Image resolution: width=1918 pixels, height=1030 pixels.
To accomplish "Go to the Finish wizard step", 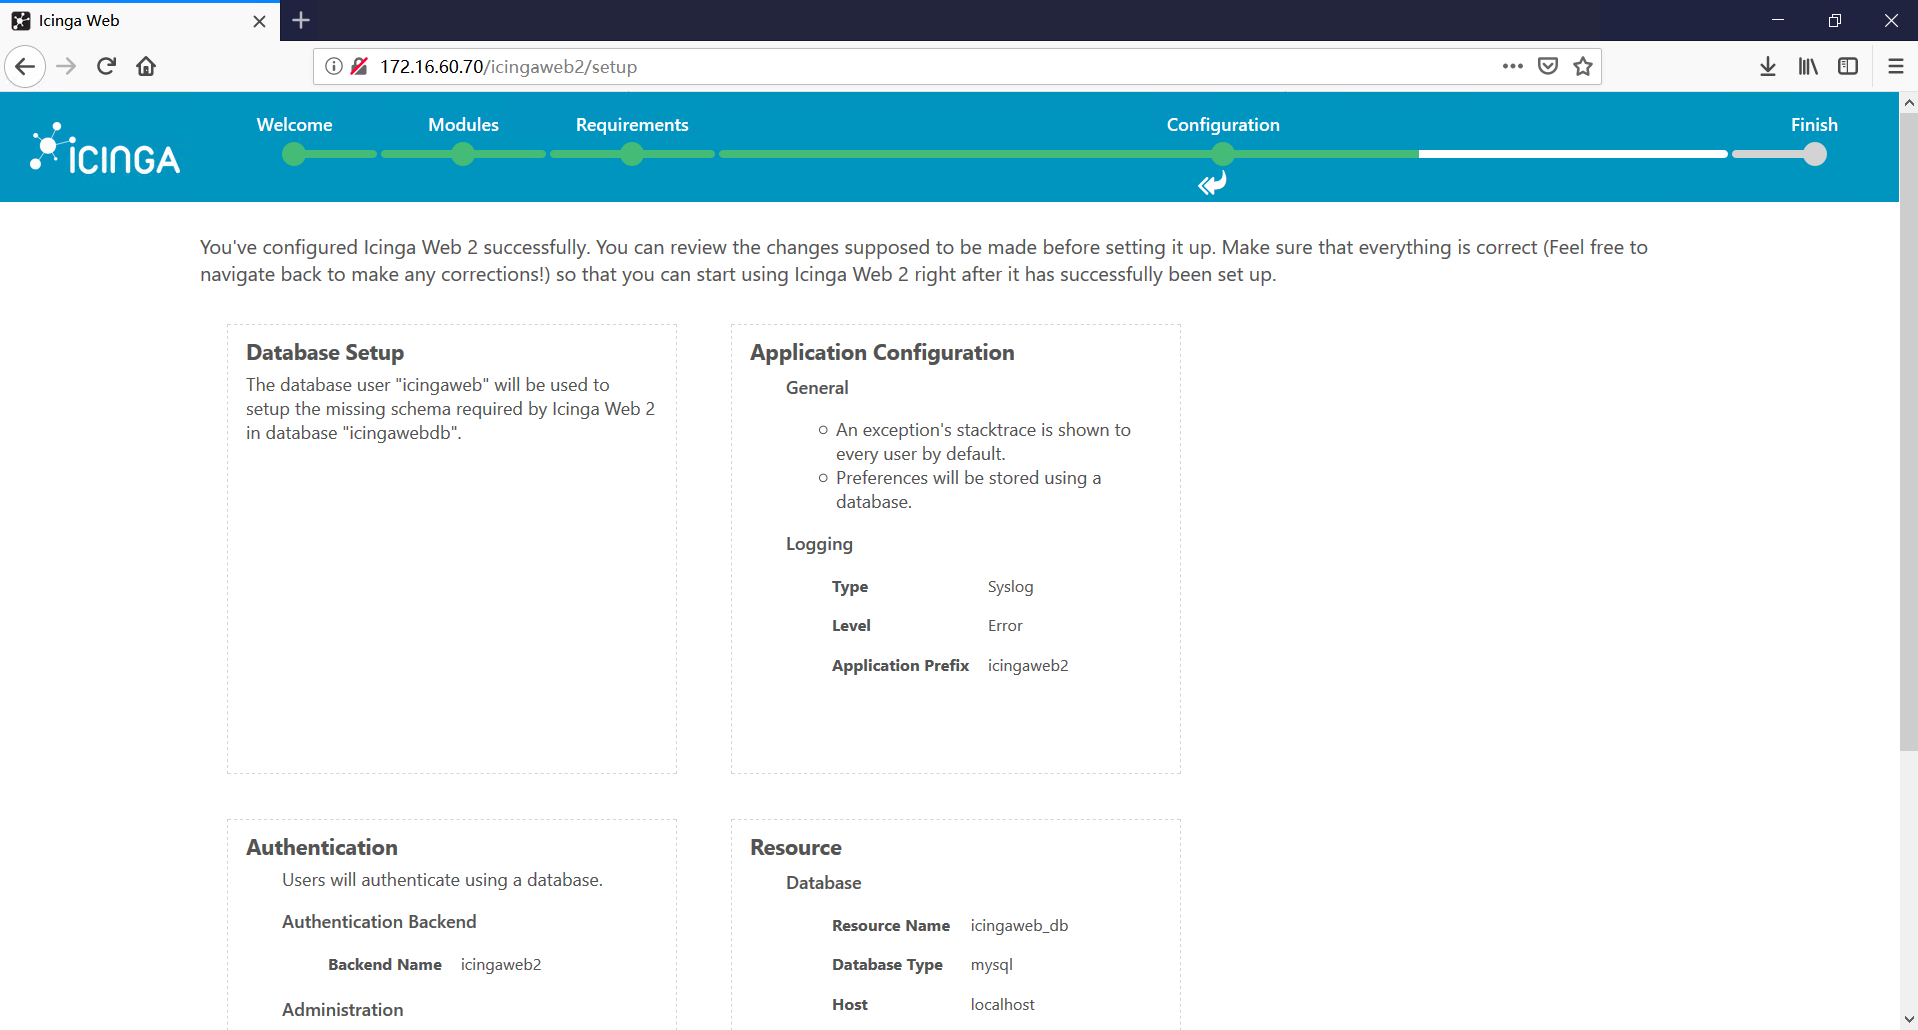I will tap(1814, 125).
